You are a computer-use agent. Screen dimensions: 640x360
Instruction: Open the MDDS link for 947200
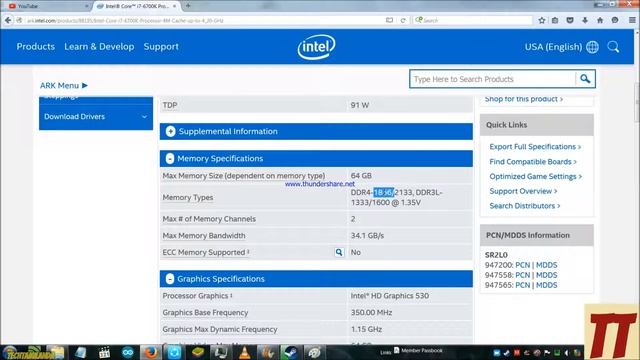[x=547, y=265]
